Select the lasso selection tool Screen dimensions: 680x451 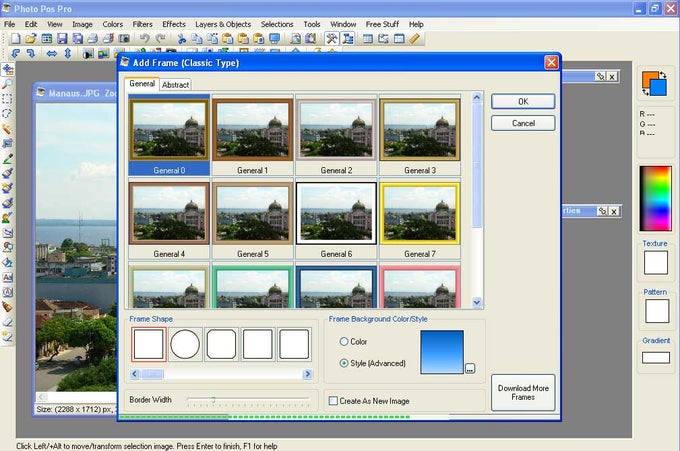(x=7, y=114)
